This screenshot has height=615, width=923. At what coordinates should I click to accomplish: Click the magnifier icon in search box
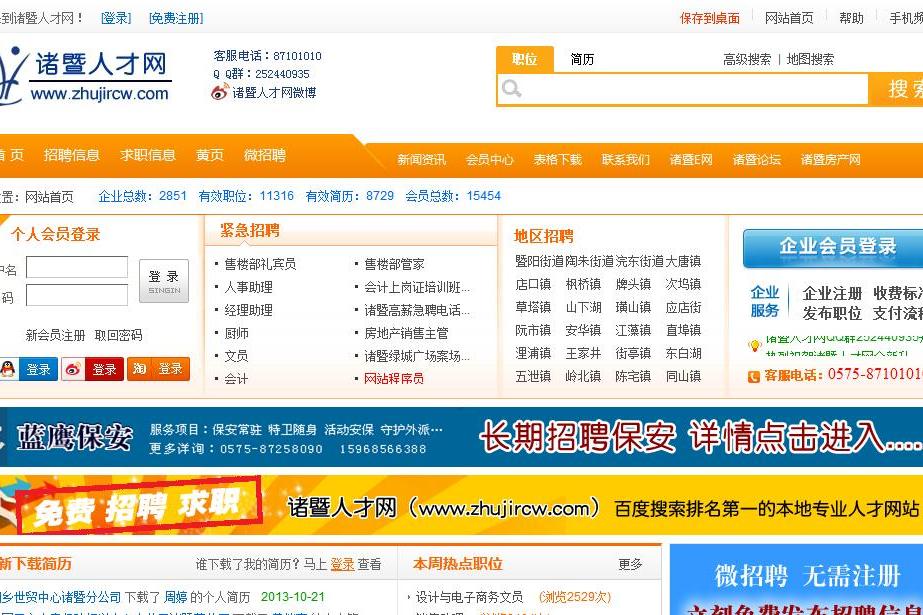coord(511,88)
